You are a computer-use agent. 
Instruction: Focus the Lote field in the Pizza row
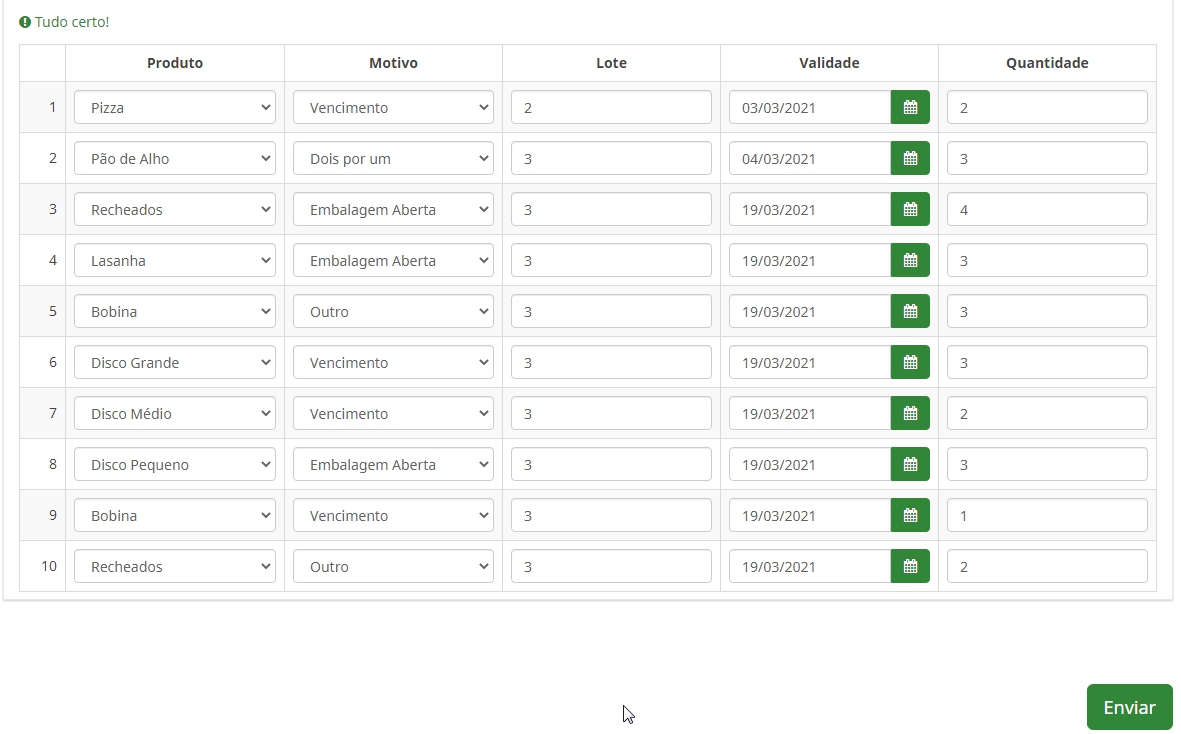[x=611, y=107]
